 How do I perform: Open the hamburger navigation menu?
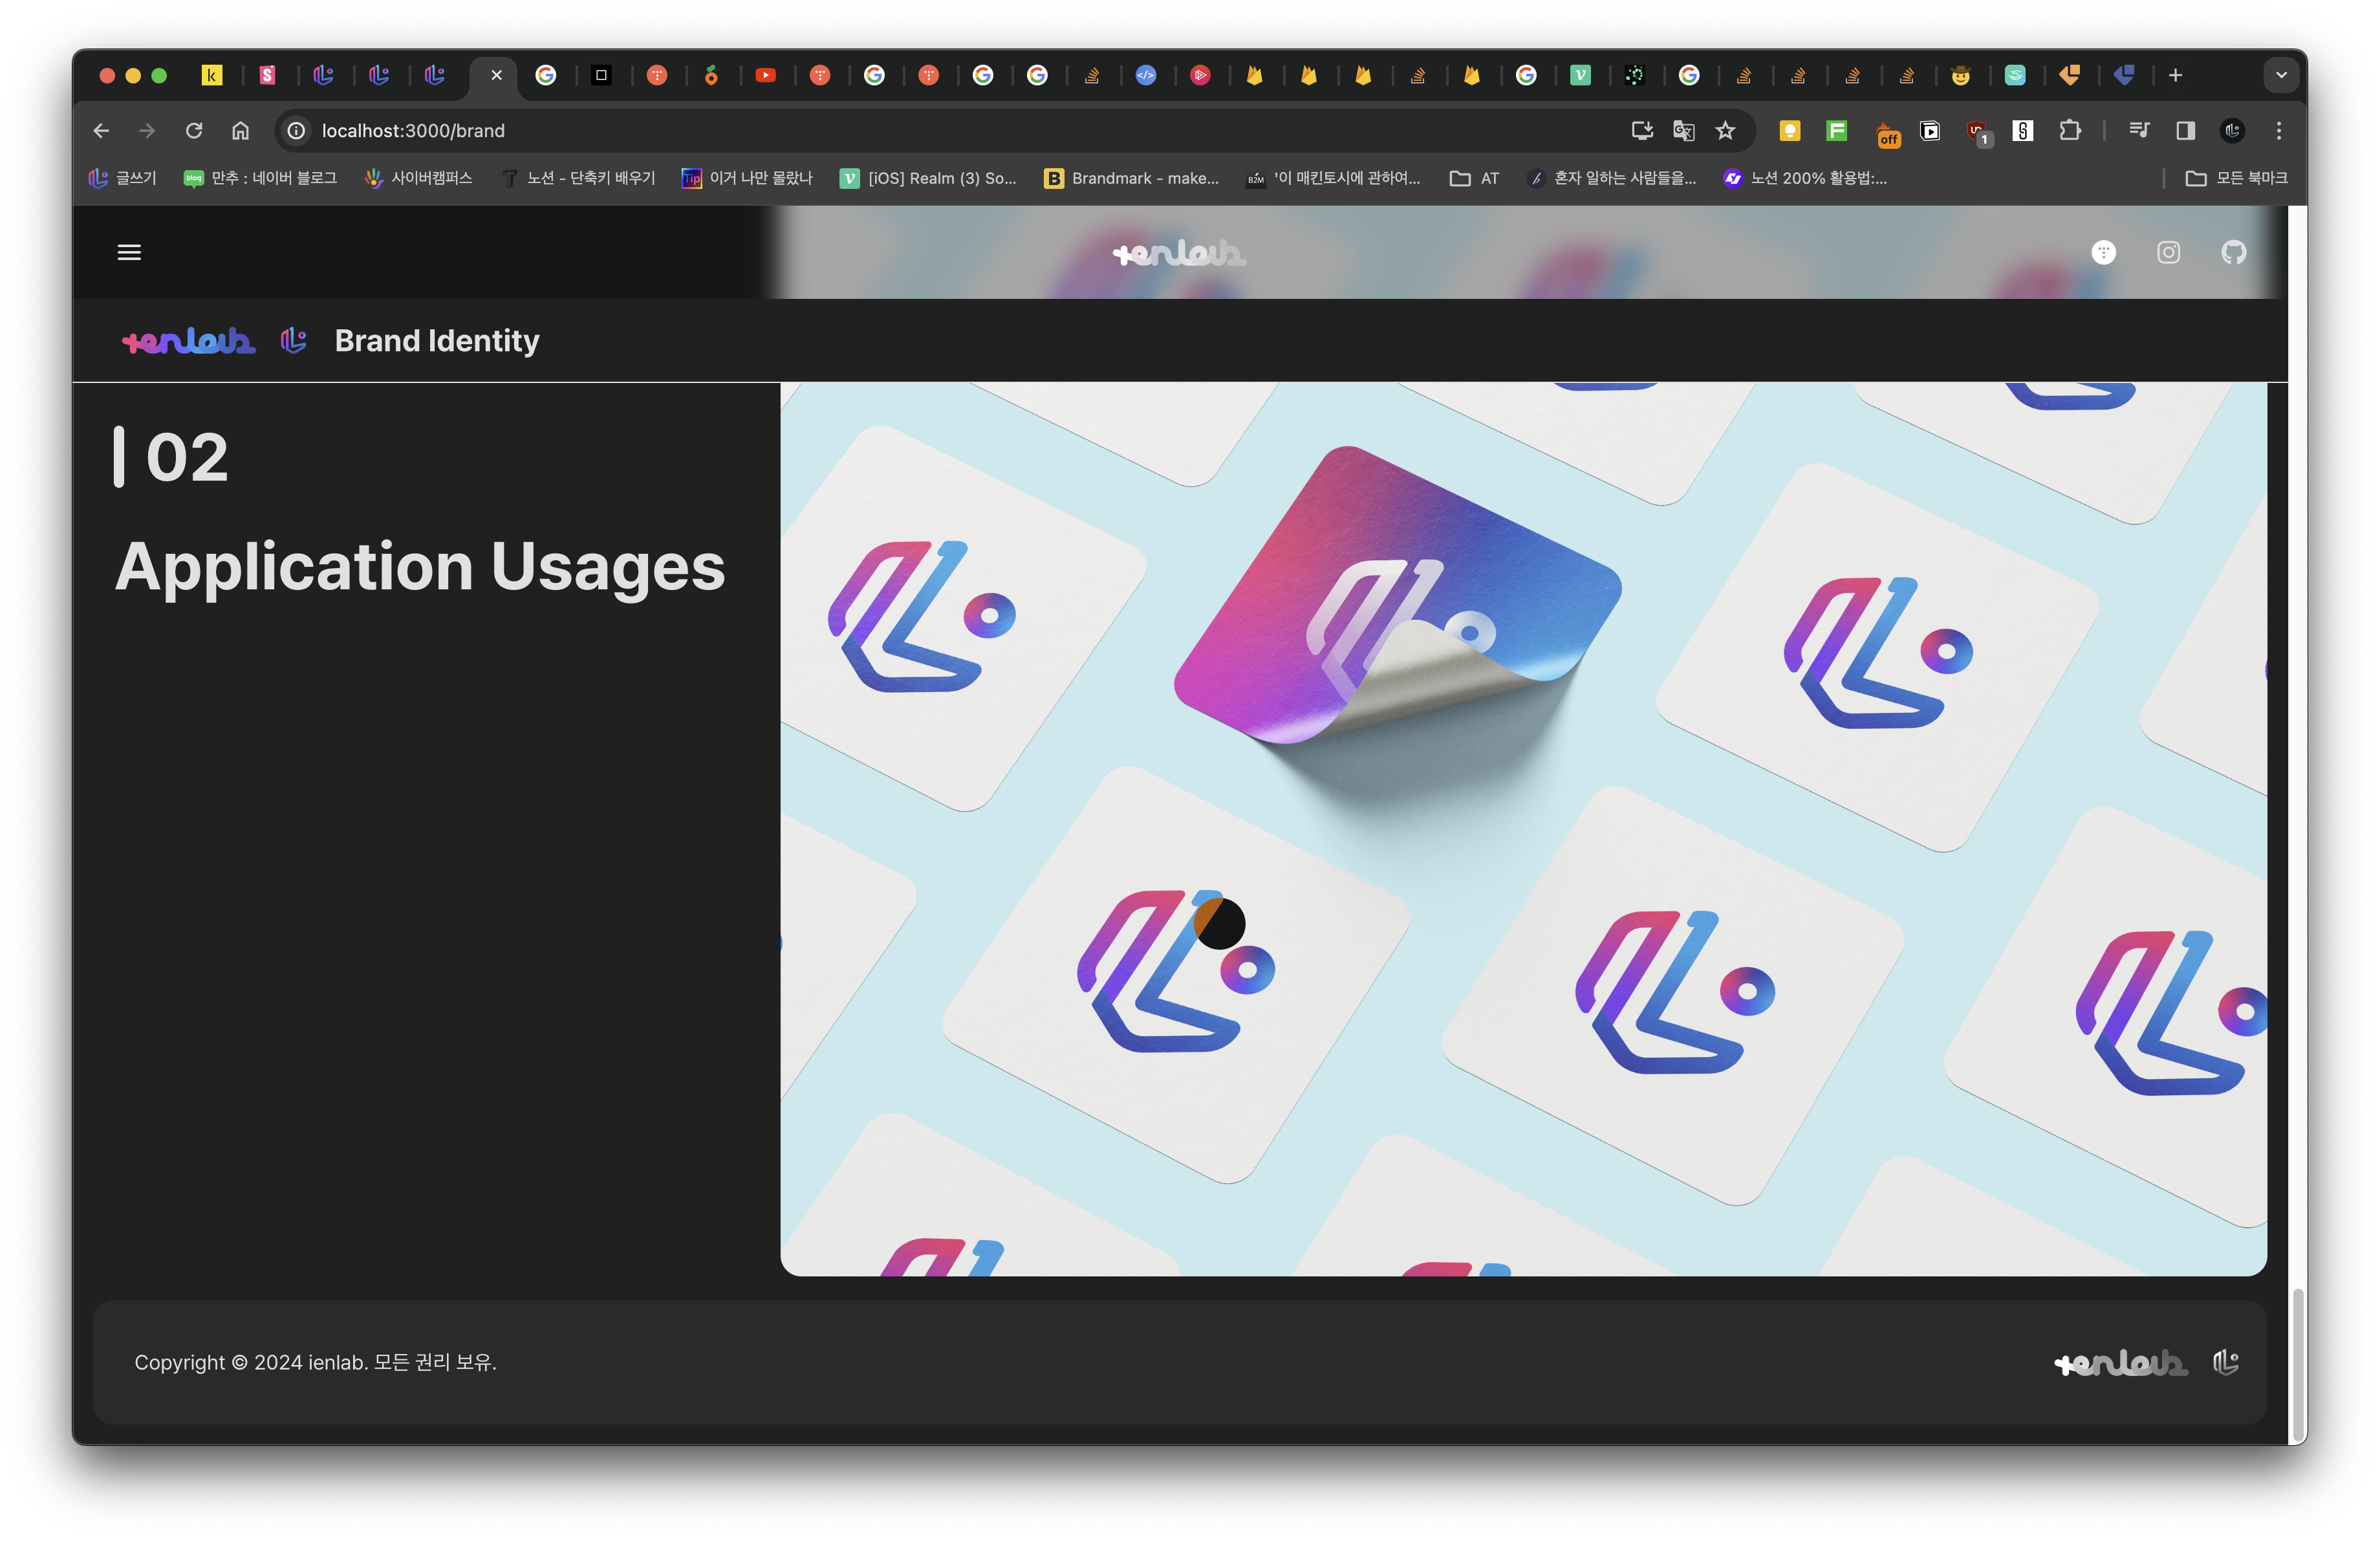coord(129,252)
